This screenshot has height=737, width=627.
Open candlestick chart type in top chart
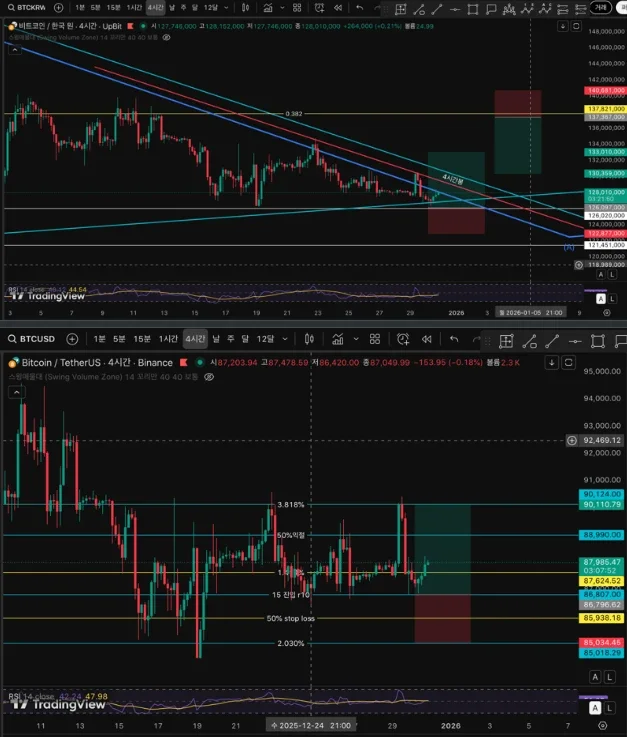click(x=245, y=8)
